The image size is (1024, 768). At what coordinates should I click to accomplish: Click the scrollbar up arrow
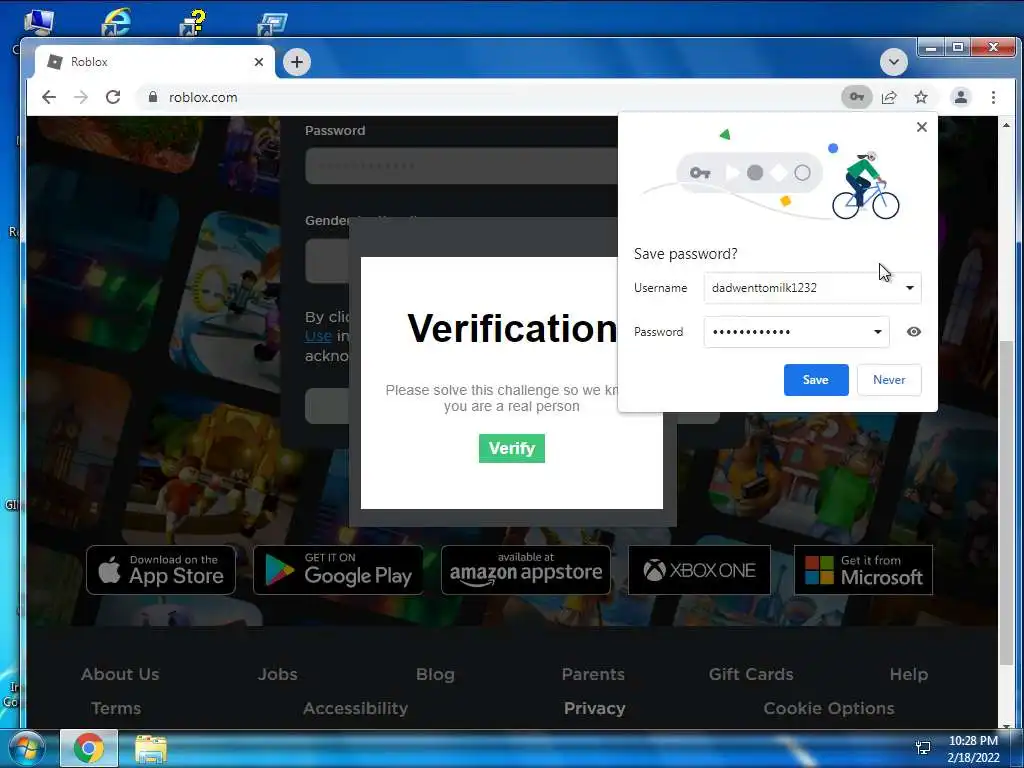point(1006,124)
